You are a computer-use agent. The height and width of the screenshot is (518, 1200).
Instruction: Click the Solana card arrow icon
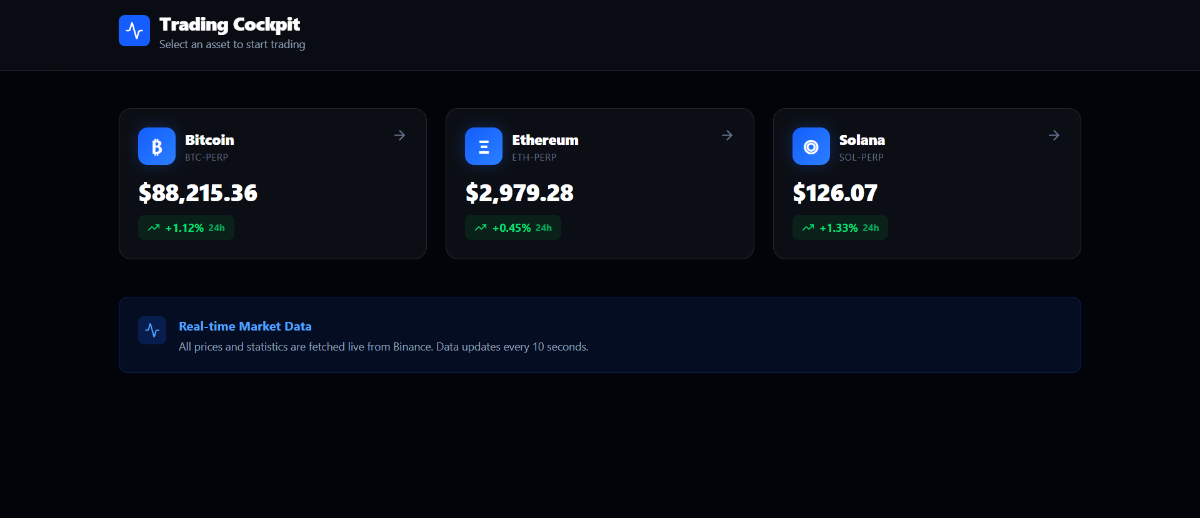tap(1054, 135)
